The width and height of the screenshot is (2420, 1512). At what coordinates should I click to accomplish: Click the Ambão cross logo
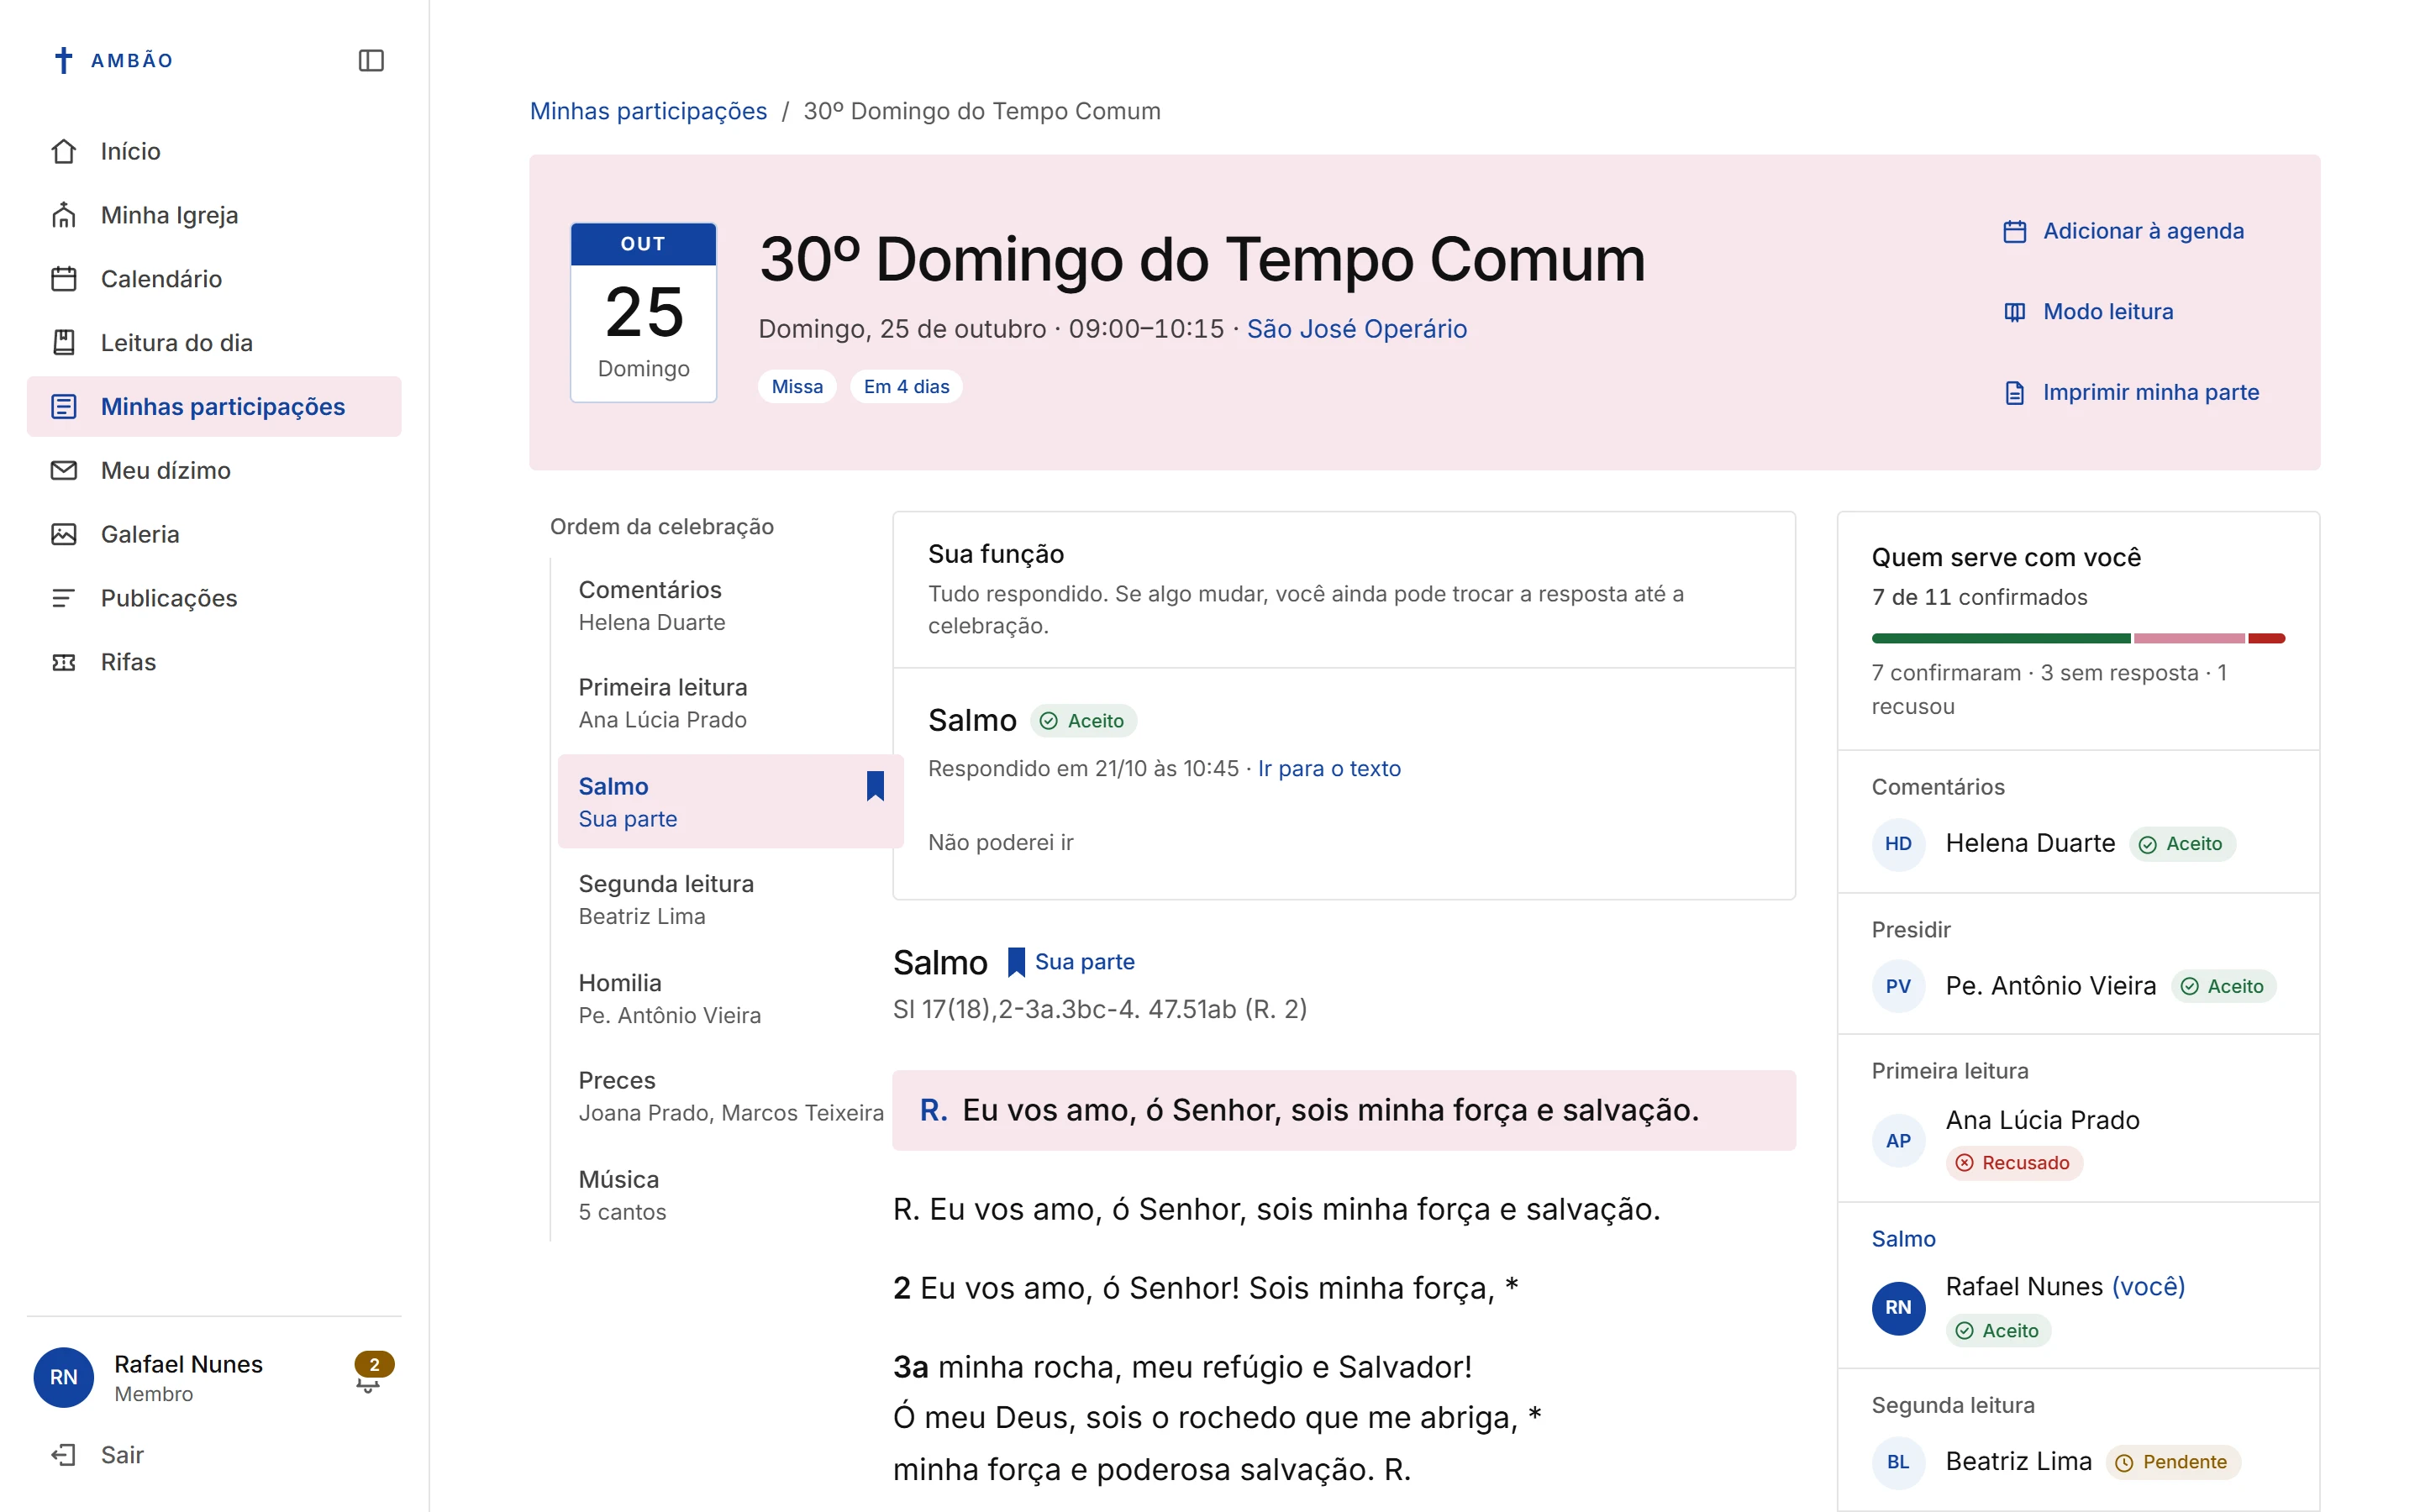pyautogui.click(x=63, y=60)
